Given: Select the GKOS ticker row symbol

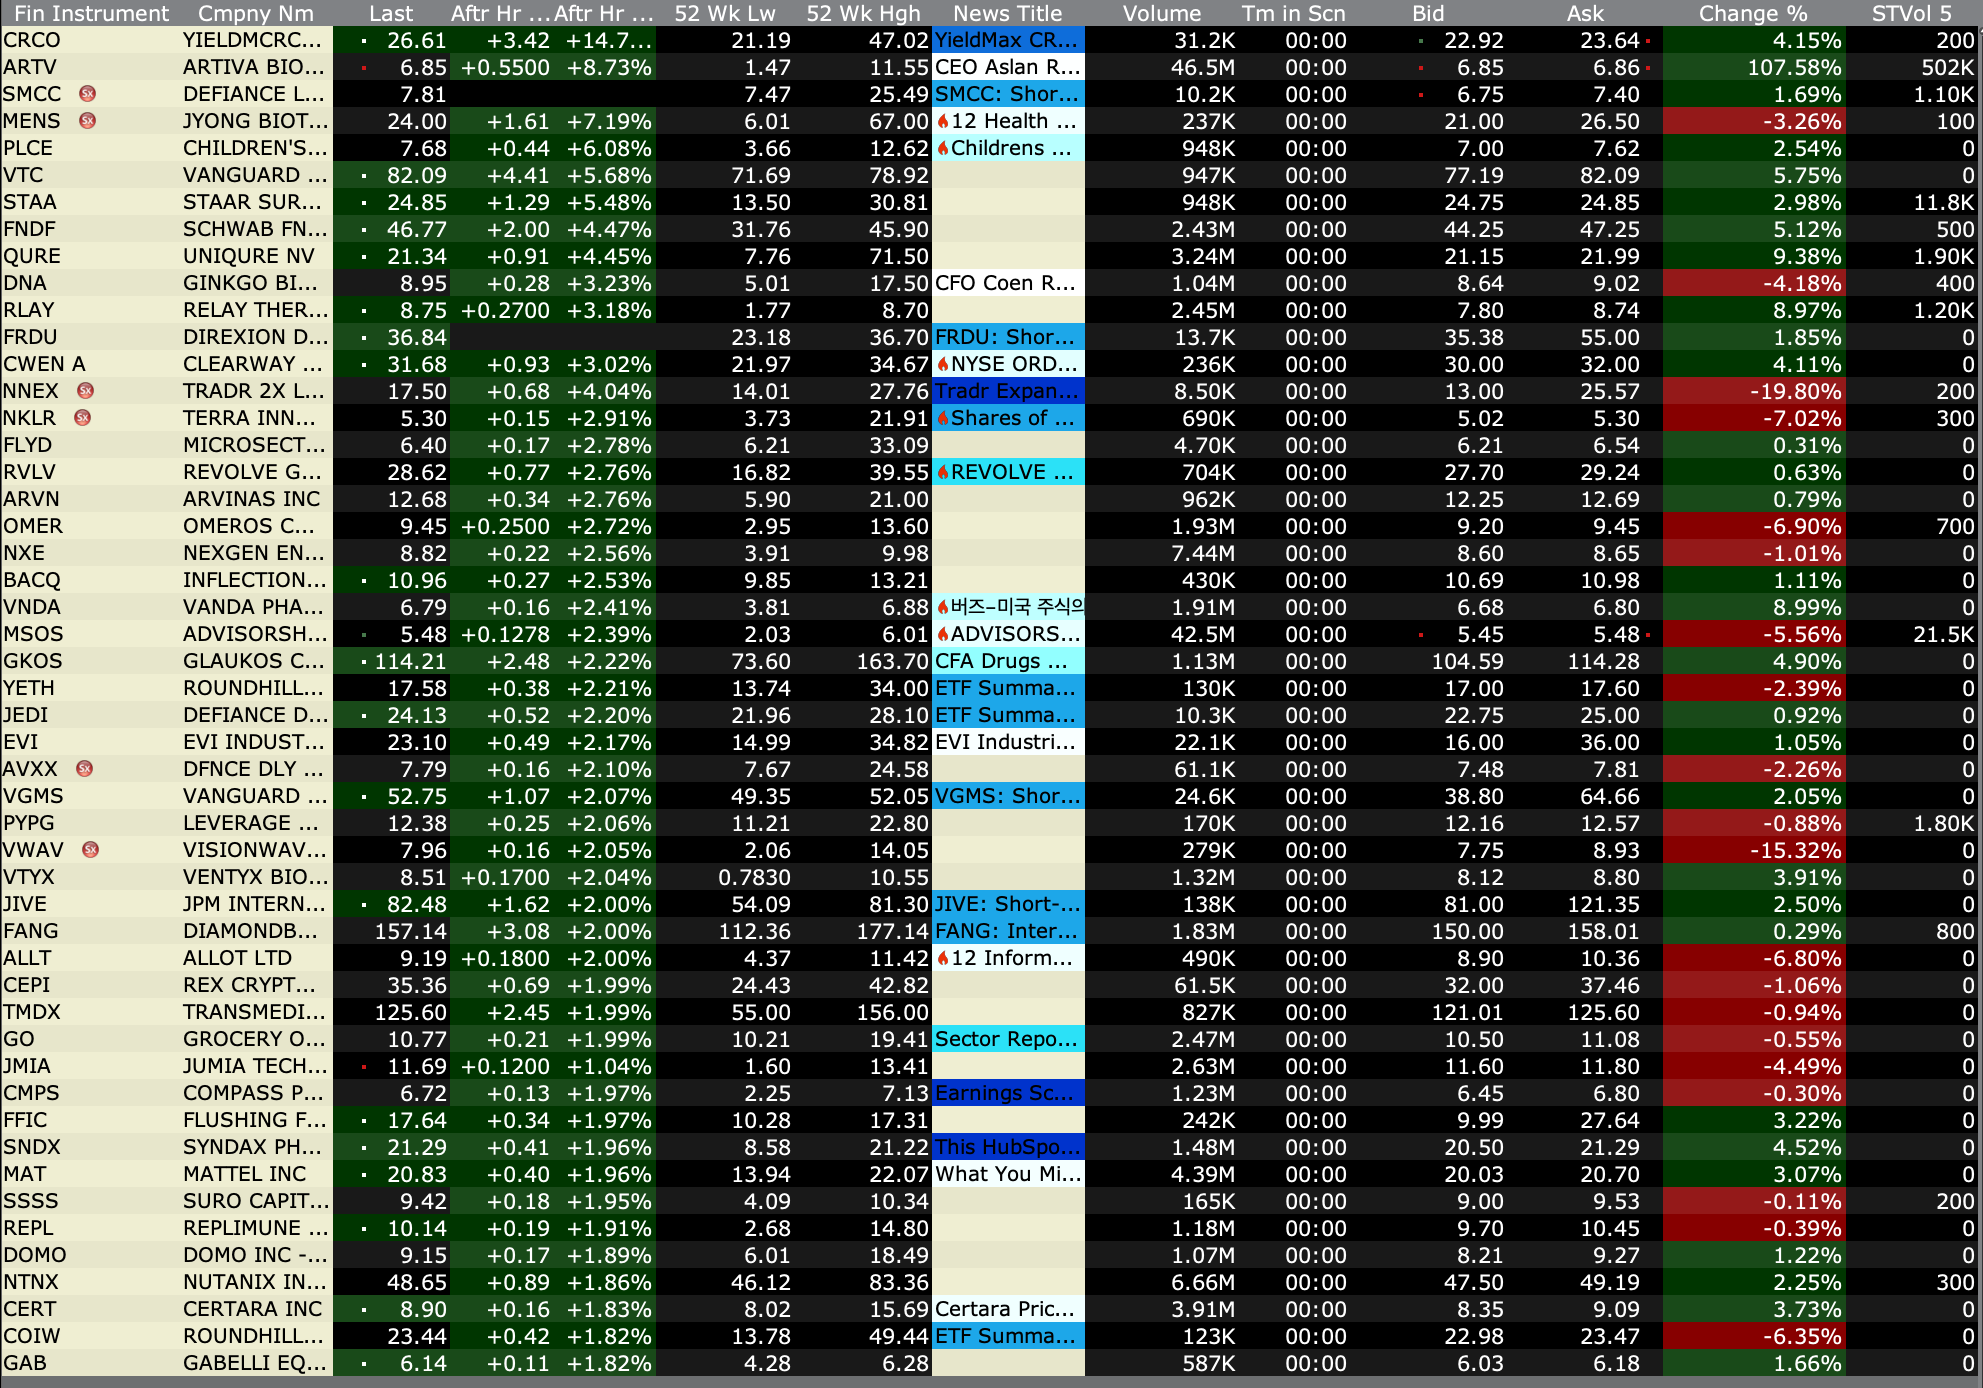Looking at the screenshot, I should (33, 661).
